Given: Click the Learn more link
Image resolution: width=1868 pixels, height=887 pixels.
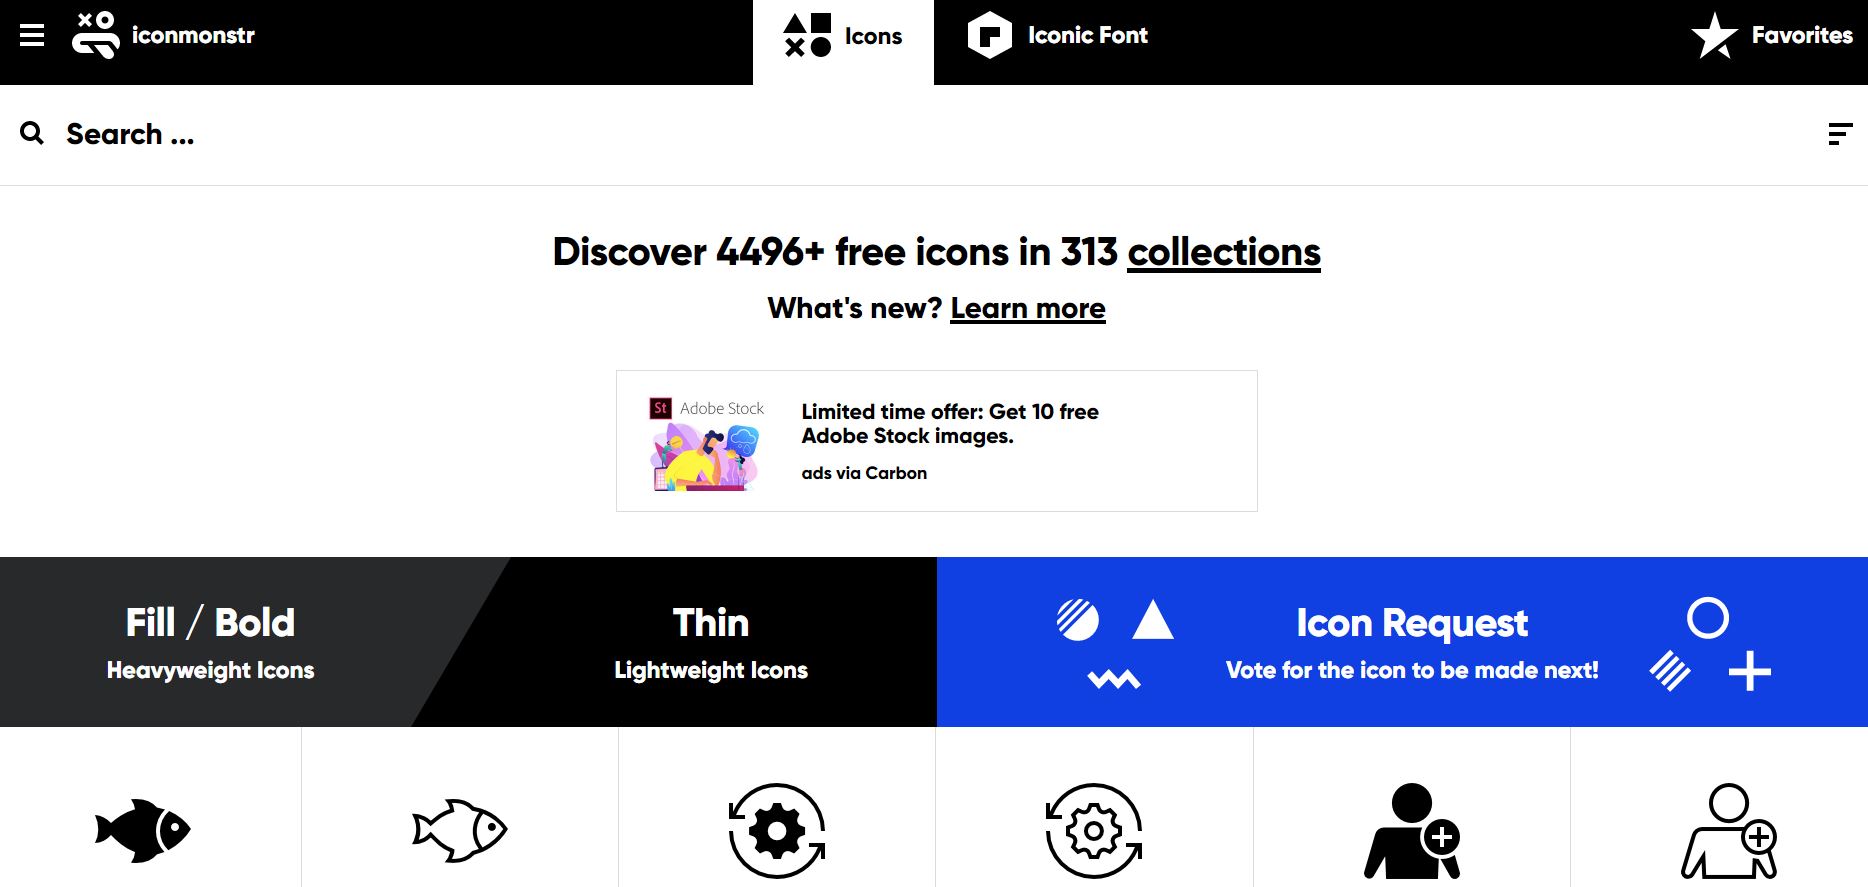Looking at the screenshot, I should click(x=1028, y=308).
